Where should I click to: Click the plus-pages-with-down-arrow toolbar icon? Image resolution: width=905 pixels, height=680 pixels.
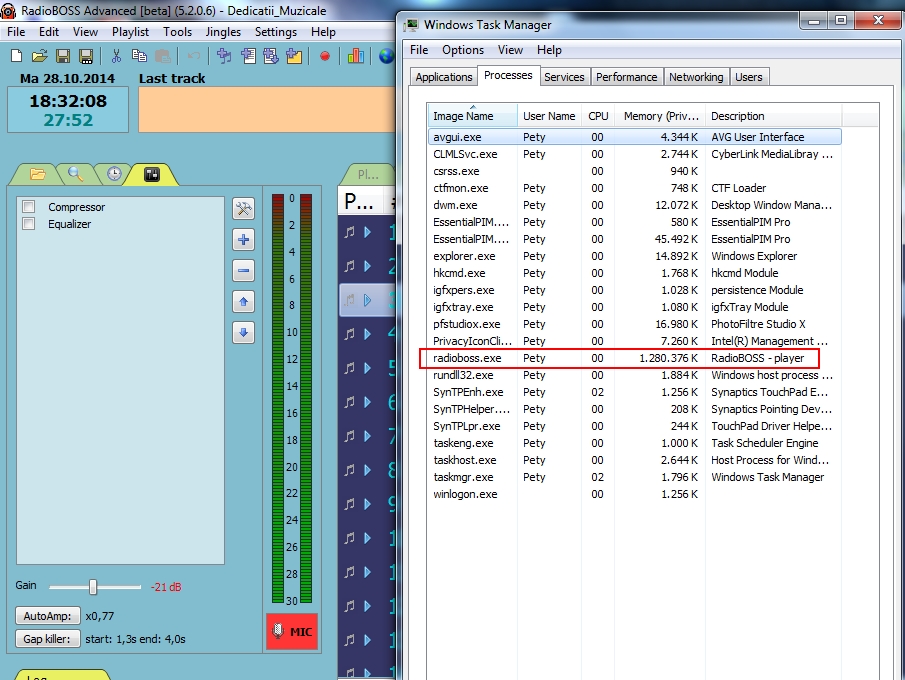pyautogui.click(x=271, y=56)
